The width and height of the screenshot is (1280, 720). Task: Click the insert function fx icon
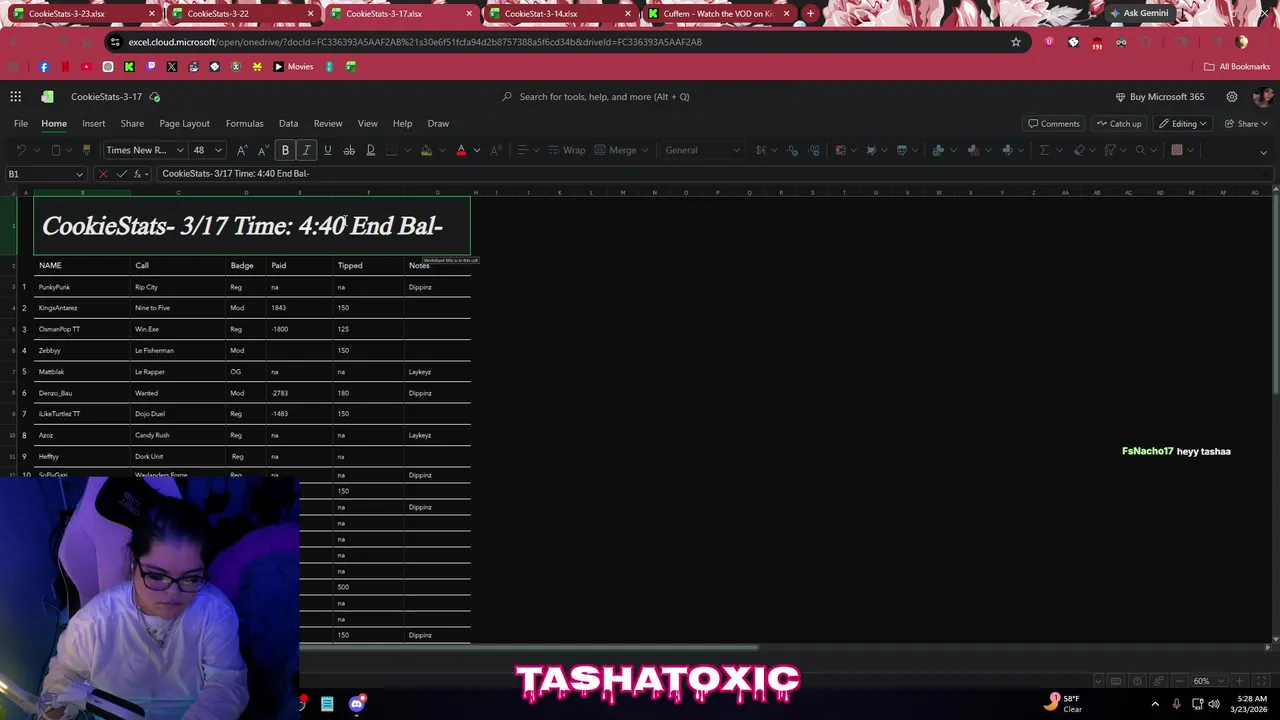tap(139, 174)
